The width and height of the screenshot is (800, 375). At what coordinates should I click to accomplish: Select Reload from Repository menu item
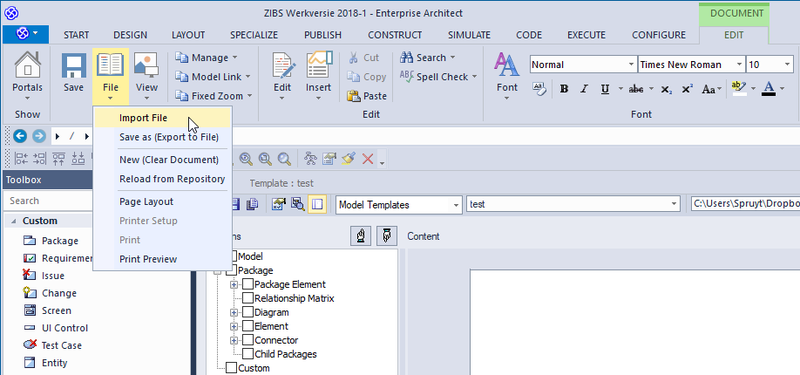[x=162, y=179]
